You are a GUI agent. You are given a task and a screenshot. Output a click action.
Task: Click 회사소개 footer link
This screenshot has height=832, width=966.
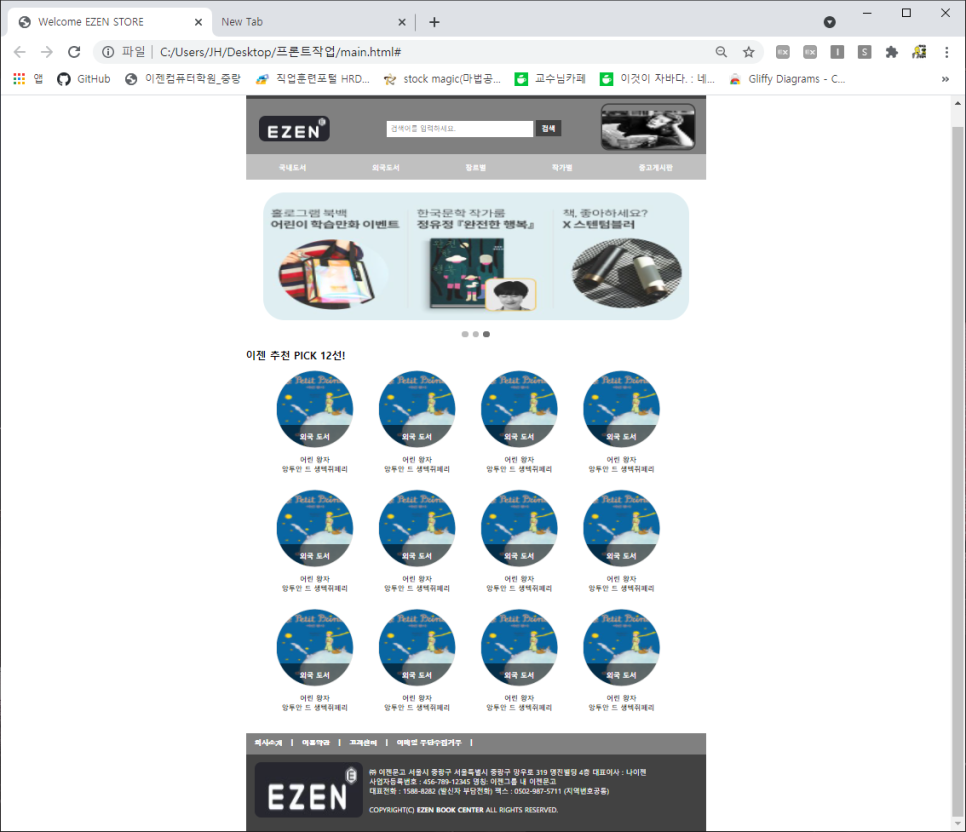coord(269,743)
